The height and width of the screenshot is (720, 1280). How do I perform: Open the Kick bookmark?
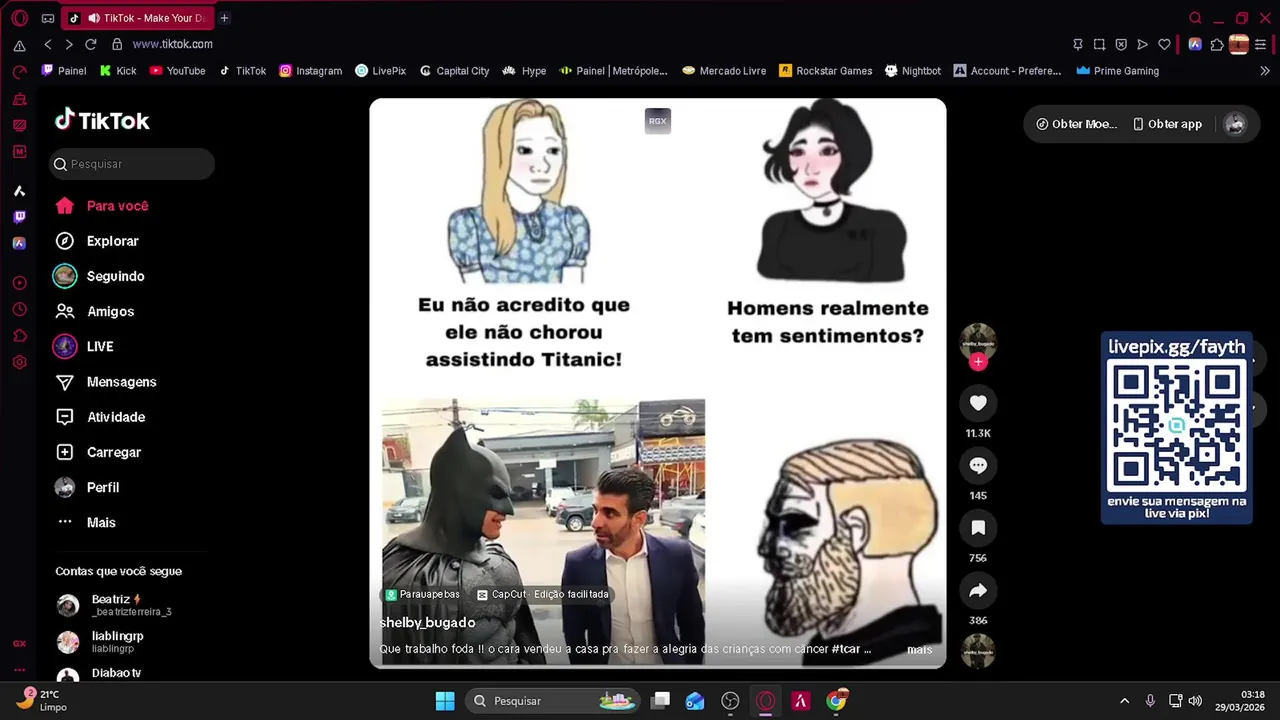pyautogui.click(x=118, y=71)
